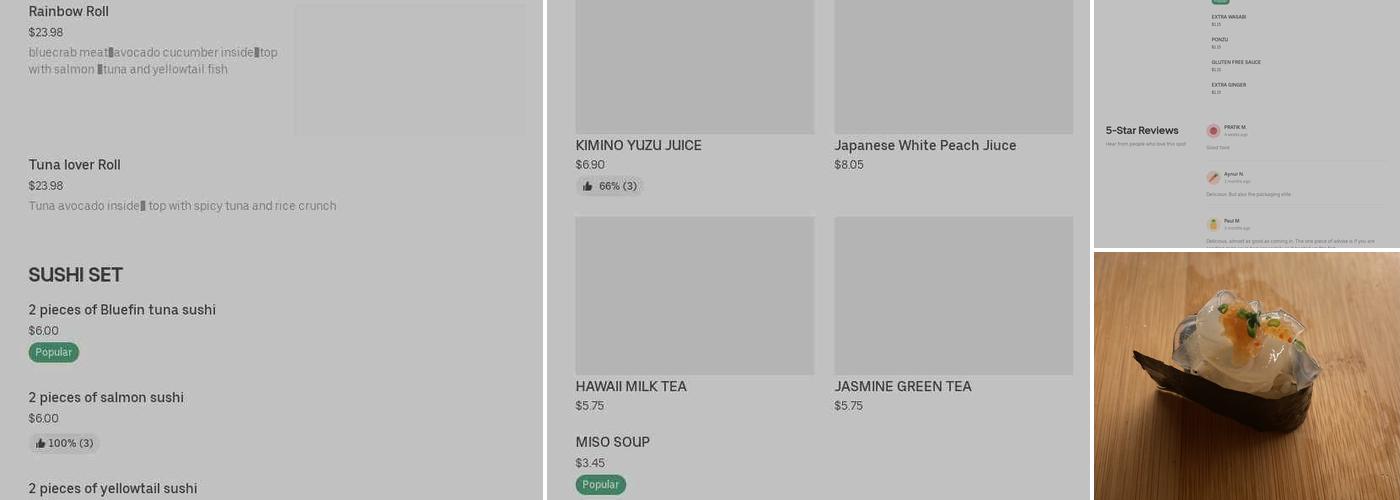
Task: Open the Tuna lover Roll item
Action: point(75,165)
